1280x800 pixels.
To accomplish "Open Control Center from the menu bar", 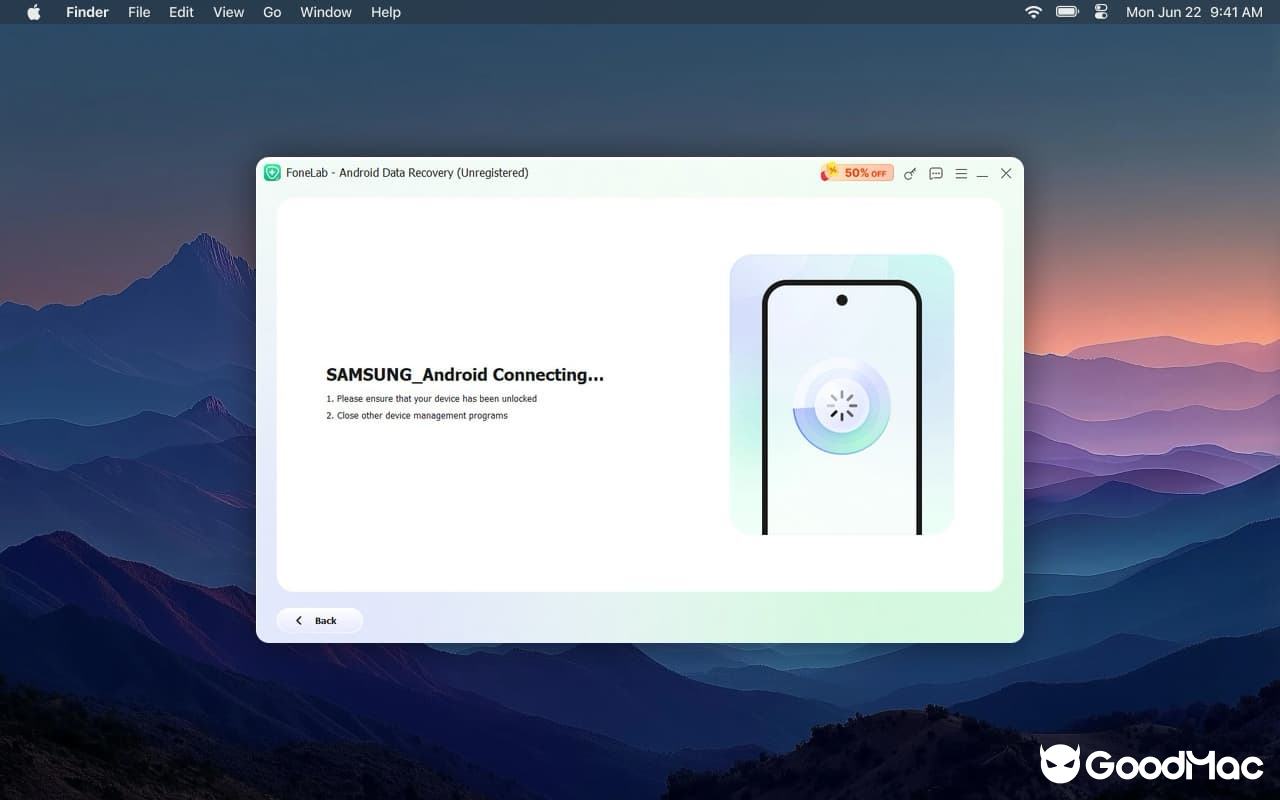I will (1101, 12).
